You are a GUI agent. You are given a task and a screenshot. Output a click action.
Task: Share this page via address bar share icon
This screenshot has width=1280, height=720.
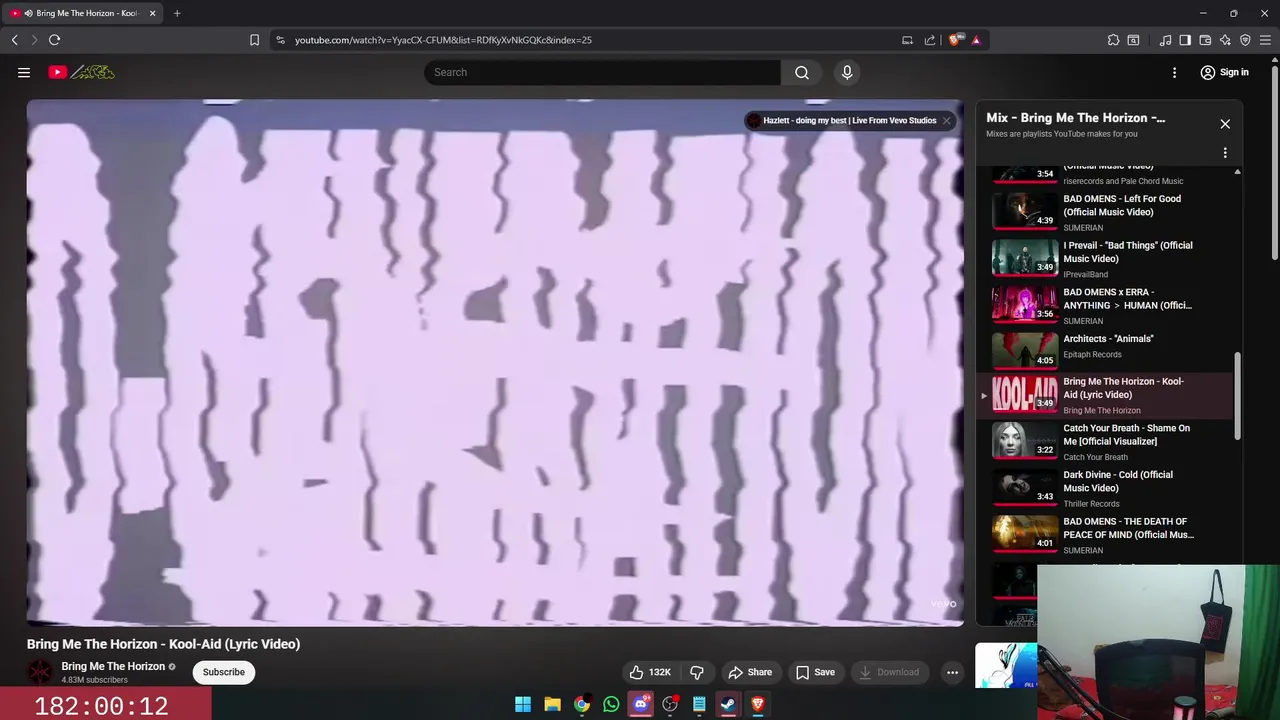930,40
